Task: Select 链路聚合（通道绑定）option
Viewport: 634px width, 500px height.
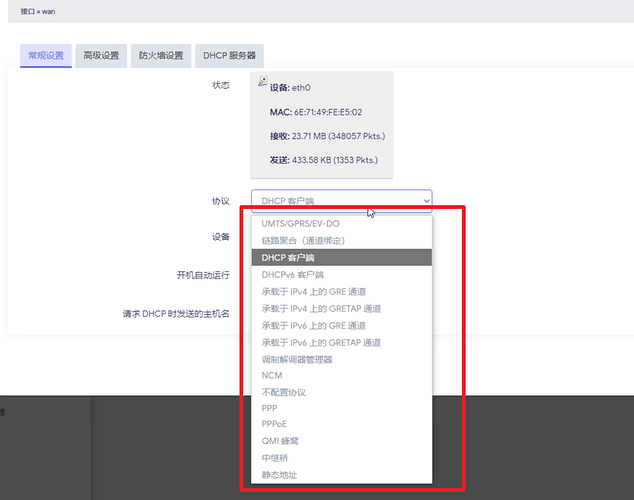Action: [x=342, y=241]
